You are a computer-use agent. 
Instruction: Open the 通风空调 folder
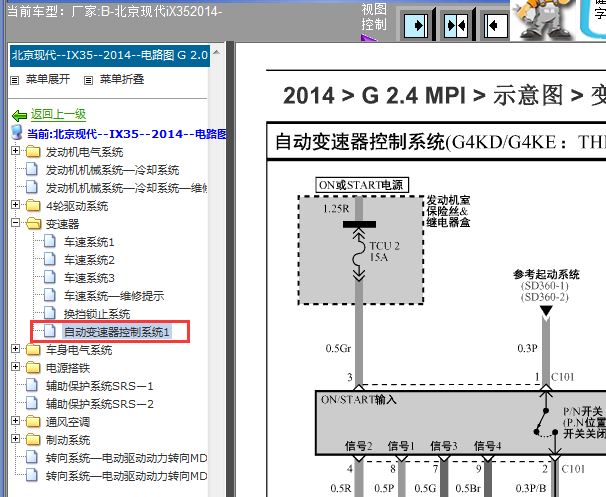pos(68,422)
